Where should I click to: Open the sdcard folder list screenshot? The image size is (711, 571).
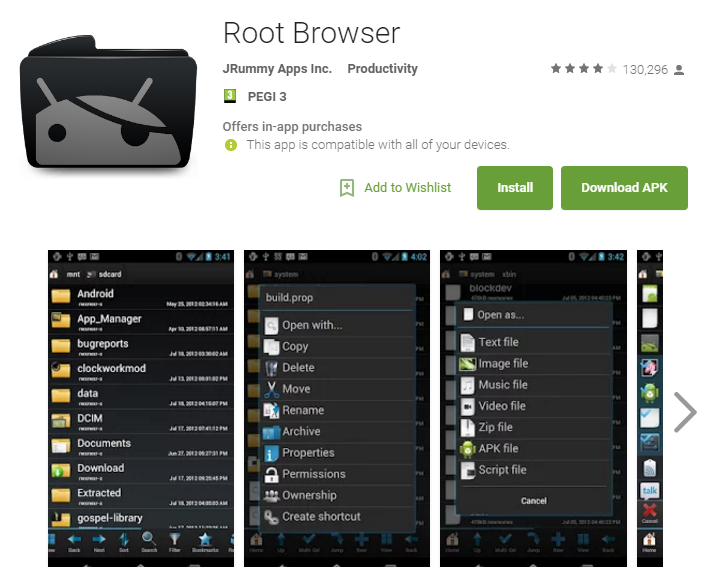[x=141, y=408]
